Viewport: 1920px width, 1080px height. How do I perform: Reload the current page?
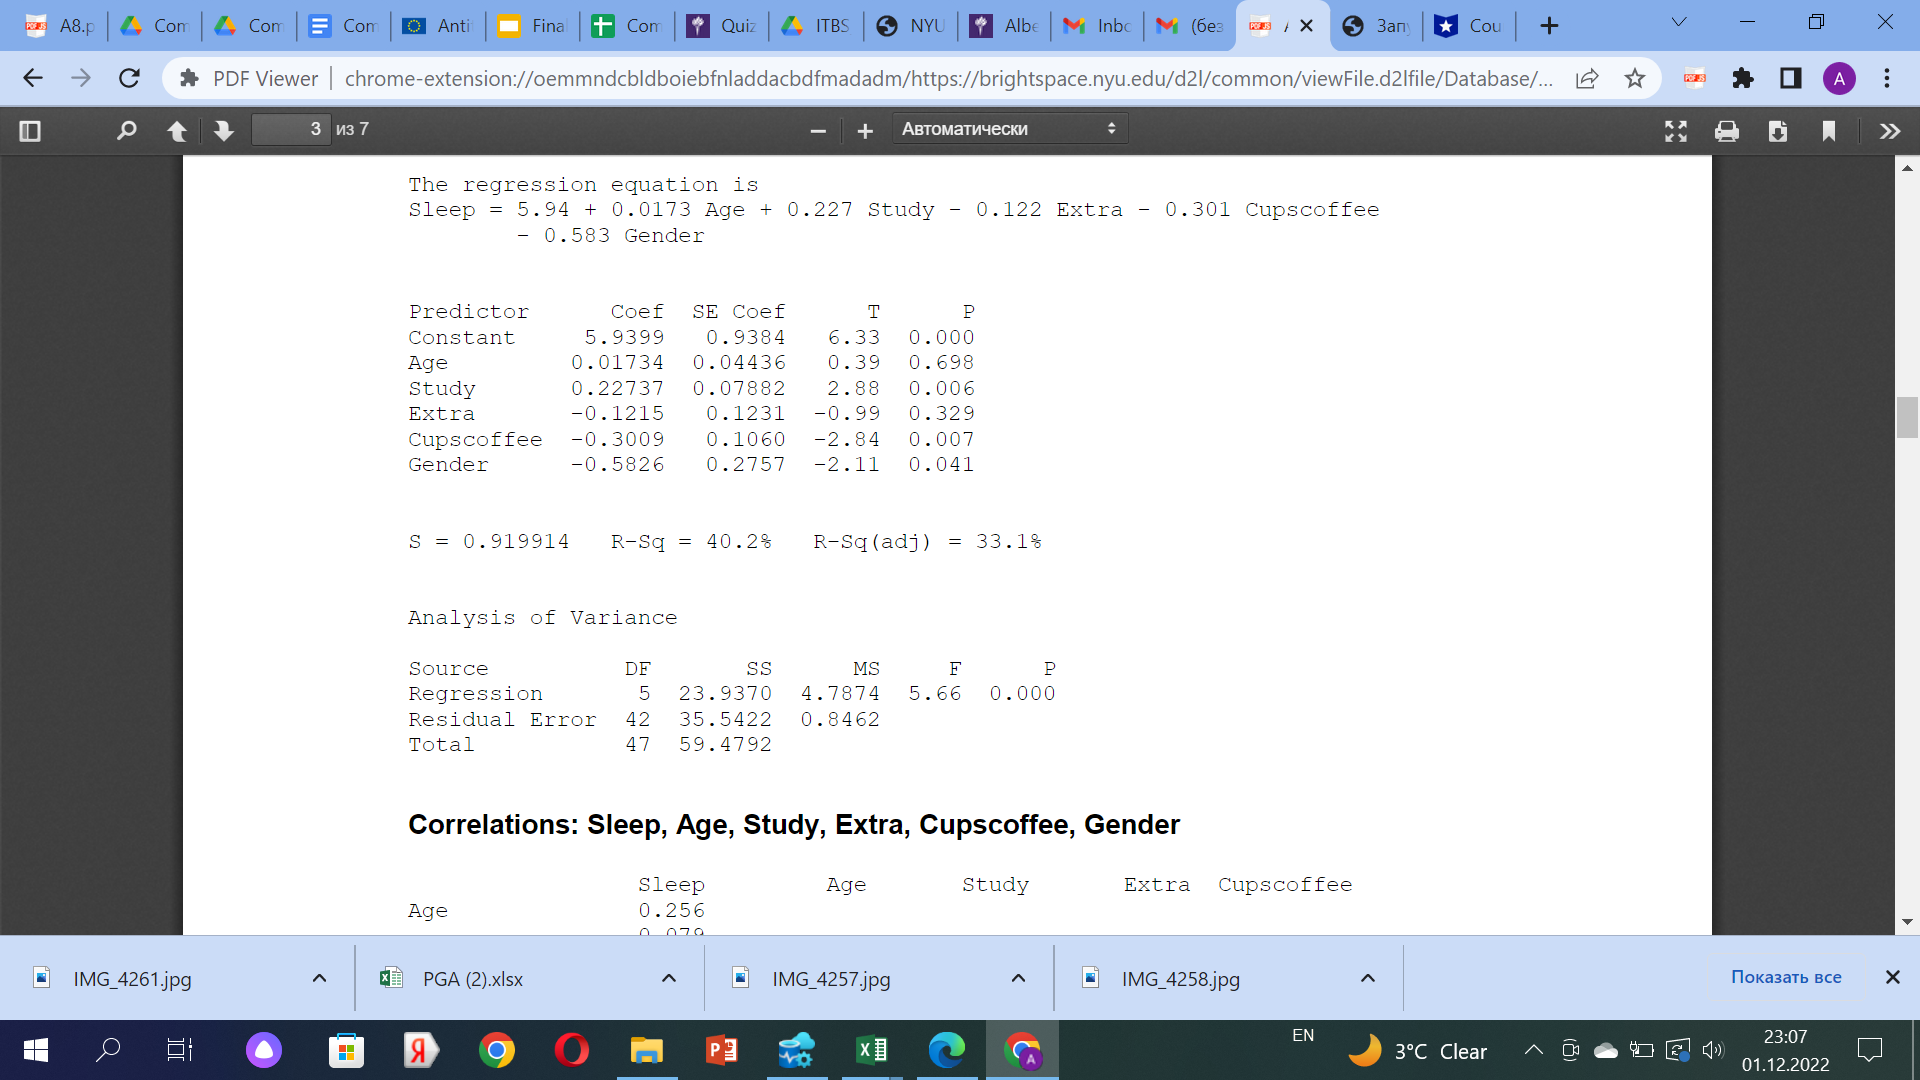point(128,78)
